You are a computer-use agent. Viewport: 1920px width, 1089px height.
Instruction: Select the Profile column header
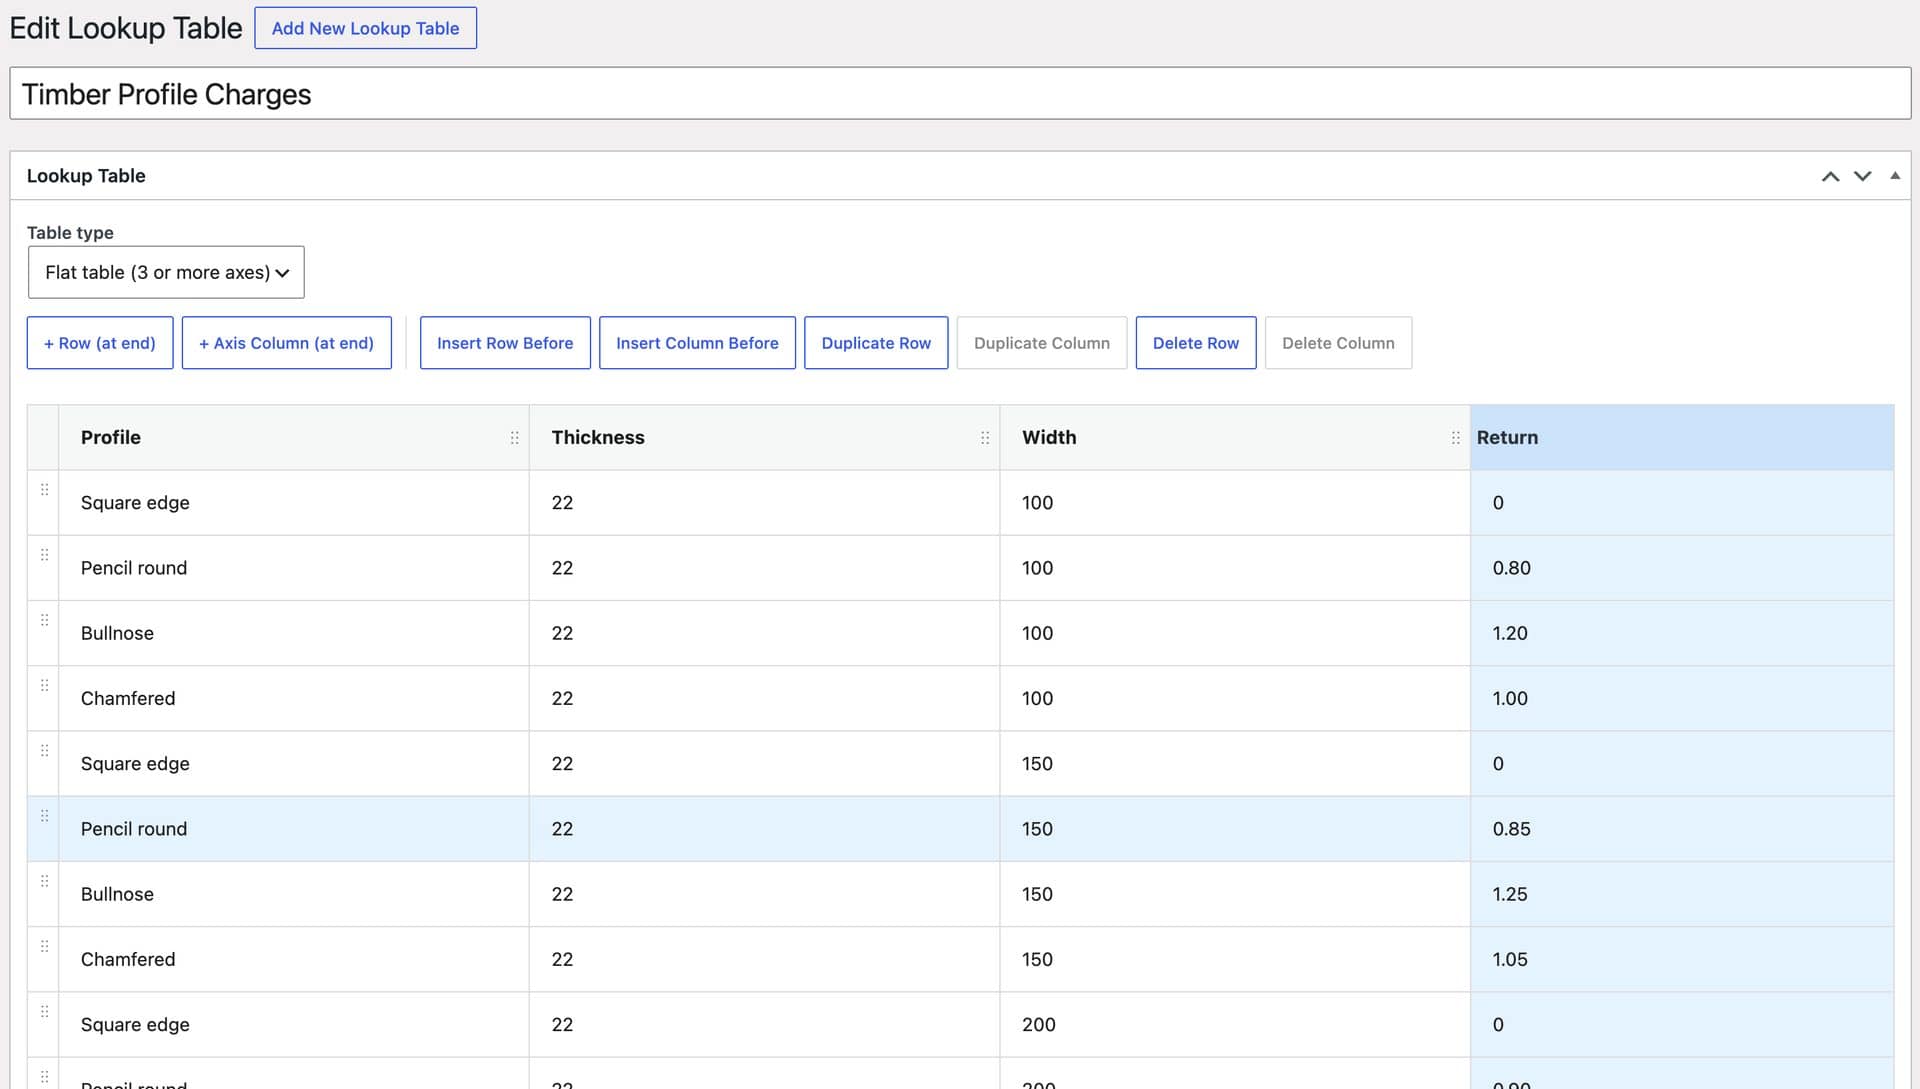[294, 438]
